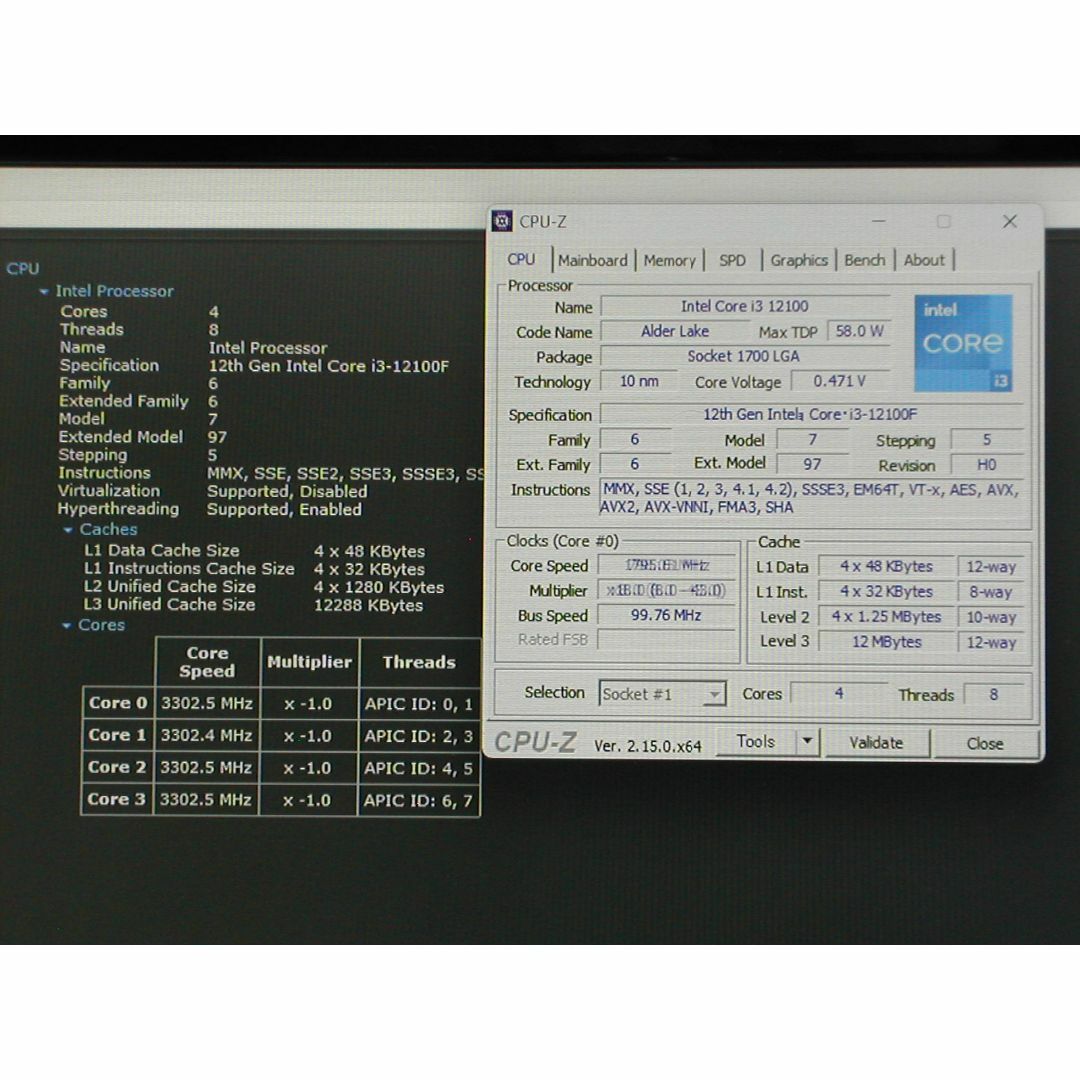Open the Tools dropdown arrow in CPU-Z
The image size is (1080, 1080).
tap(807, 741)
